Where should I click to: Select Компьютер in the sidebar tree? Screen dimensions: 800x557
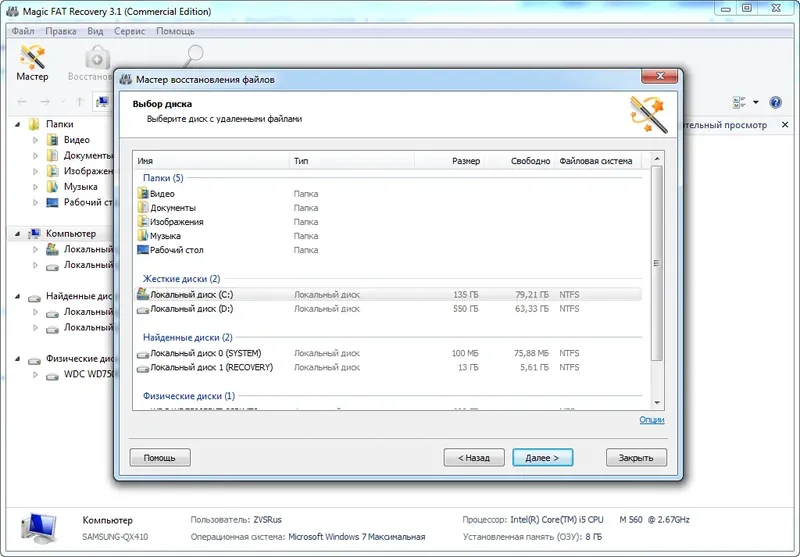tap(71, 234)
